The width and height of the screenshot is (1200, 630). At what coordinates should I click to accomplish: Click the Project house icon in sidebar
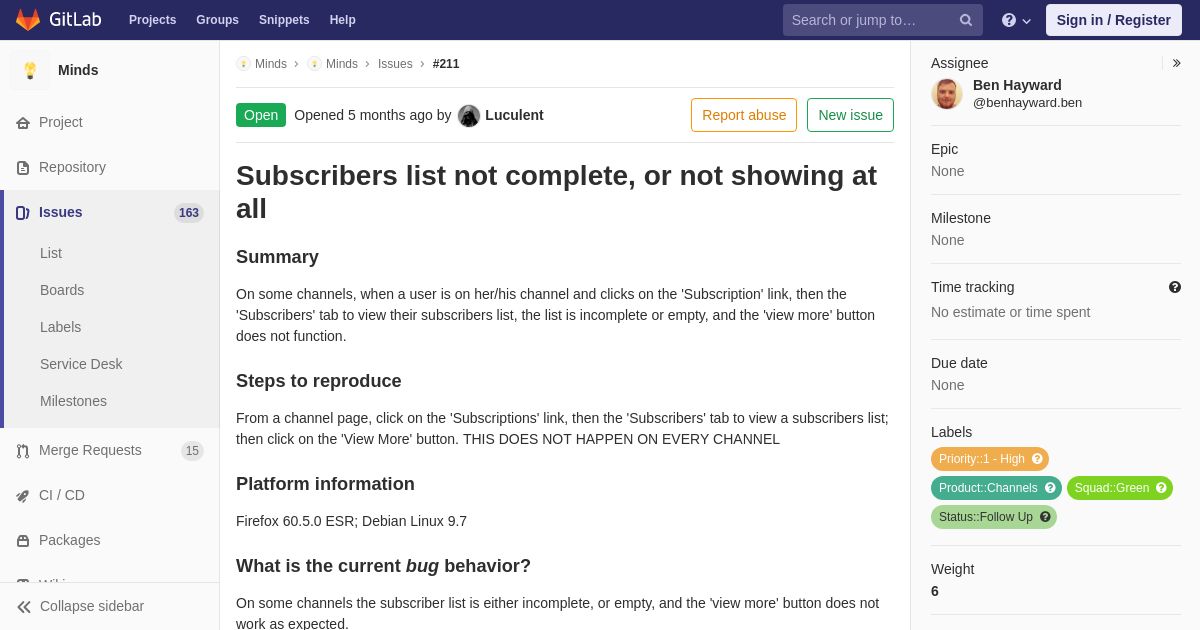23,123
